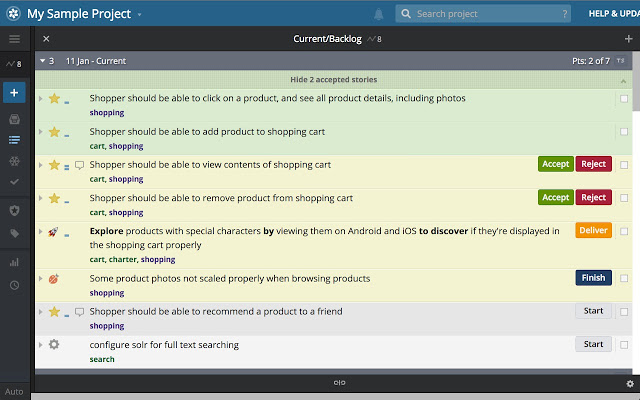Viewport: 640px width, 400px height.
Task: Click the team strength icon beside Pts: 2 of 7
Action: [620, 61]
